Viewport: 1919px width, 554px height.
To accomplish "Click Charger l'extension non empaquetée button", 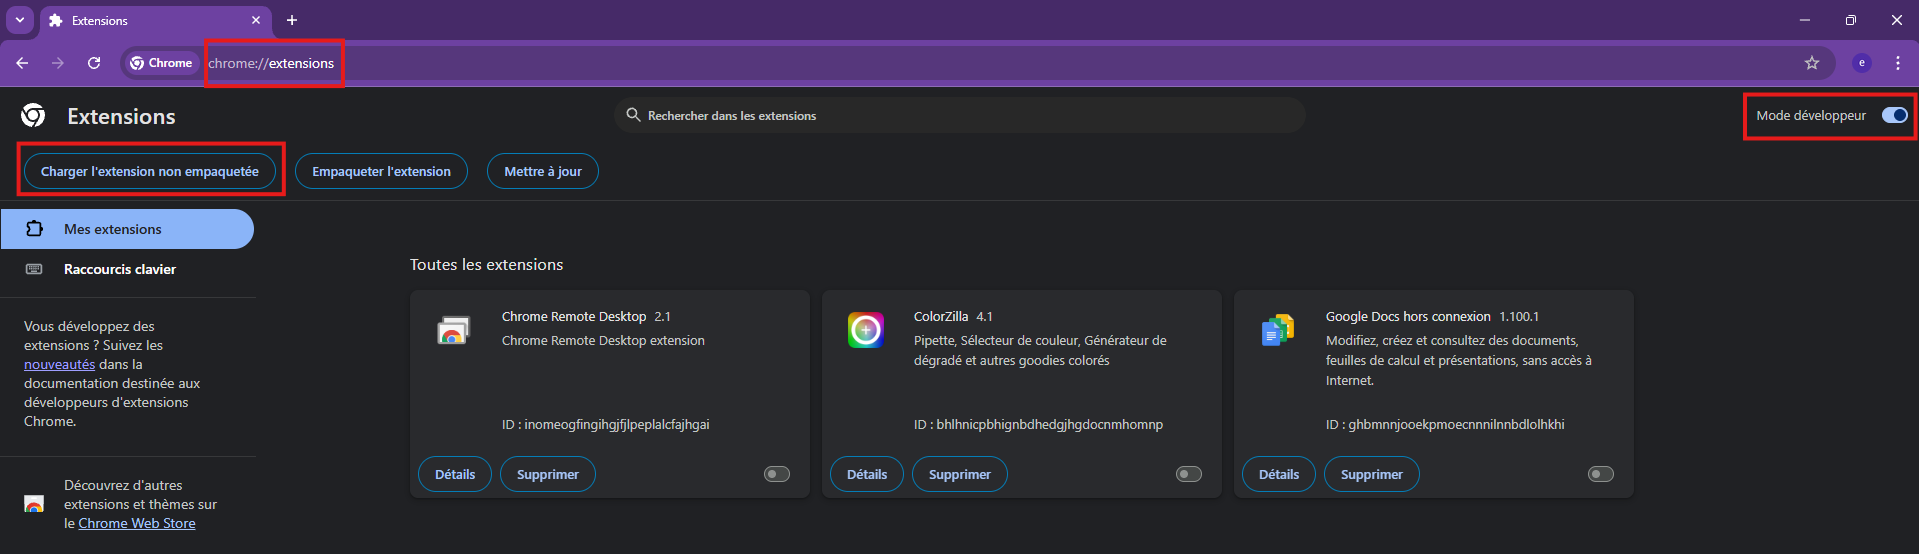I will pyautogui.click(x=150, y=171).
